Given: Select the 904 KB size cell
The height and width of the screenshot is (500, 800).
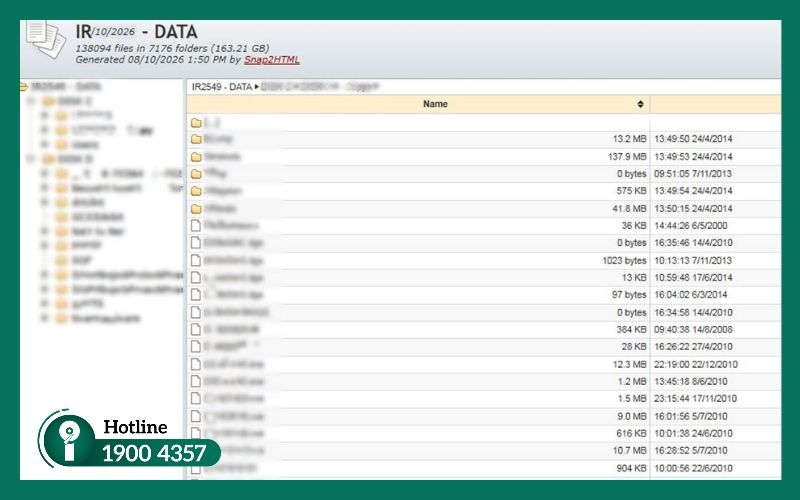Looking at the screenshot, I should (x=631, y=468).
